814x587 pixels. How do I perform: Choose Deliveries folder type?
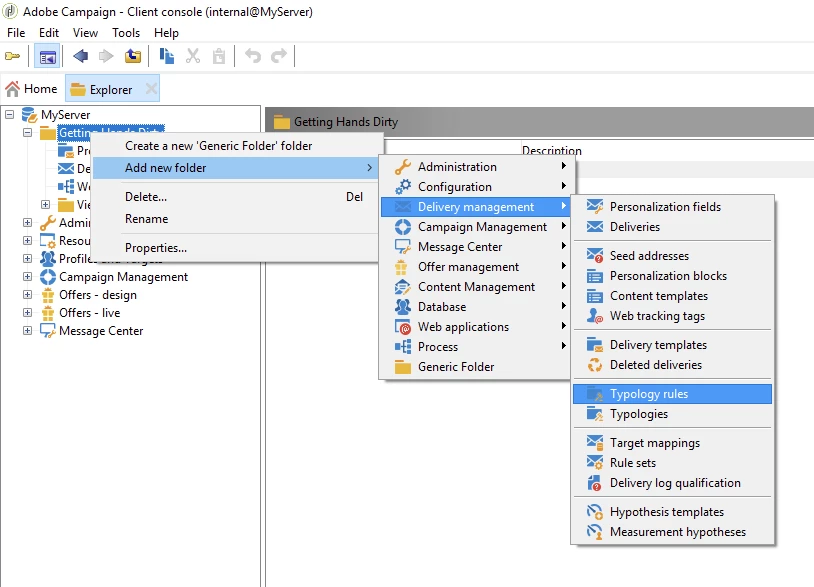(x=672, y=227)
